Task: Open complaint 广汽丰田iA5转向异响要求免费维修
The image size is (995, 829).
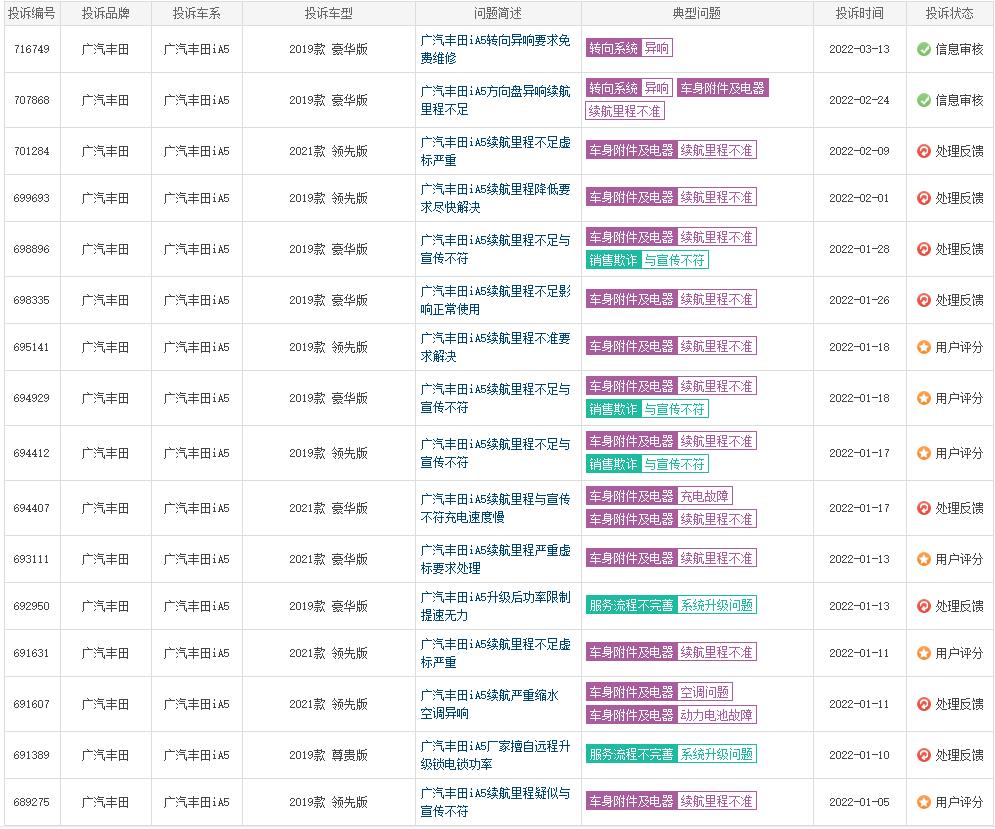Action: pos(495,49)
